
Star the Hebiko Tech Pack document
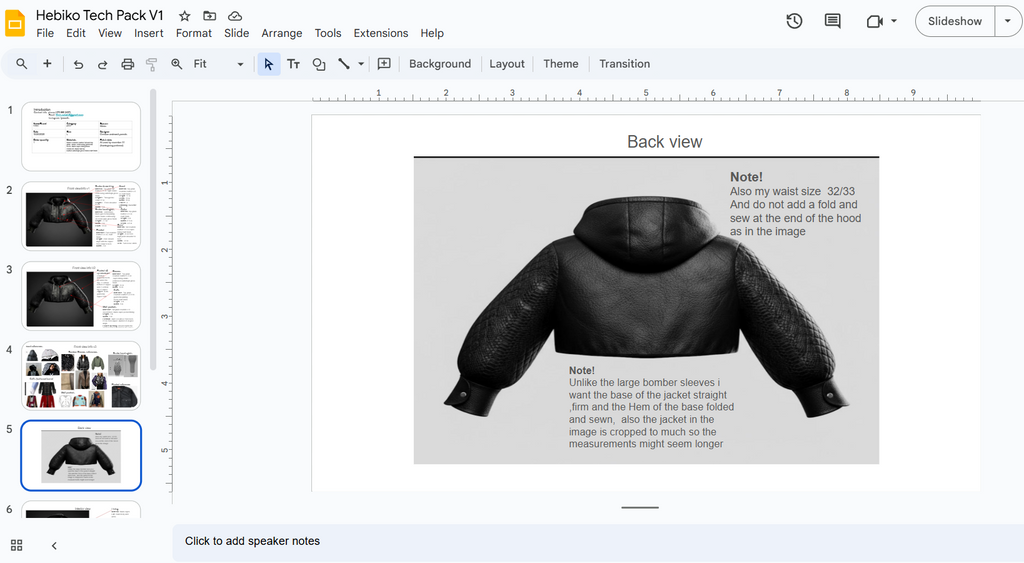[x=185, y=16]
